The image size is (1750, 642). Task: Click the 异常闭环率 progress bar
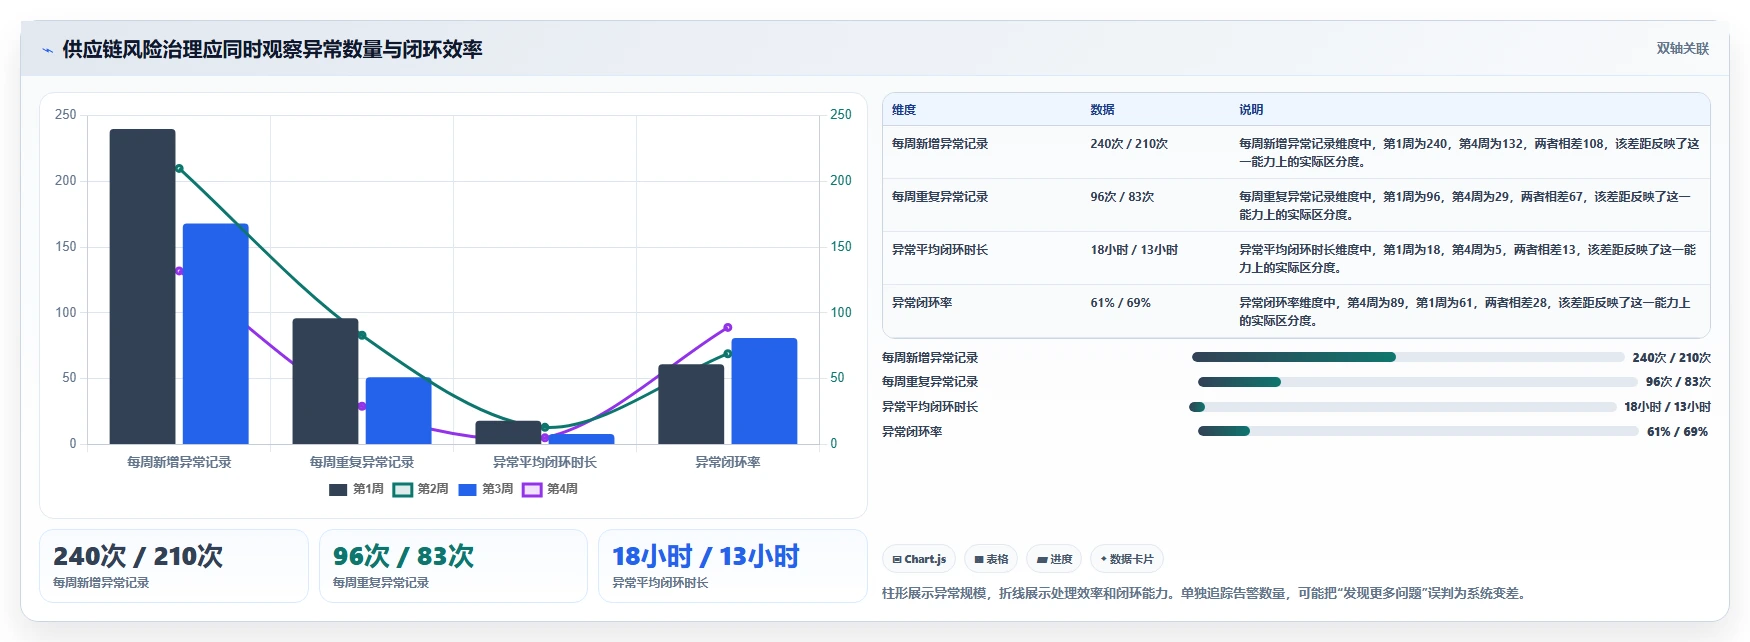1418,431
